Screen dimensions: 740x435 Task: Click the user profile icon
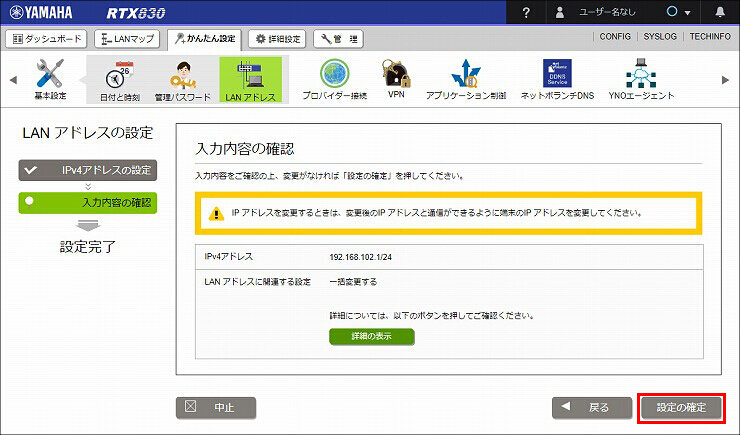point(560,12)
